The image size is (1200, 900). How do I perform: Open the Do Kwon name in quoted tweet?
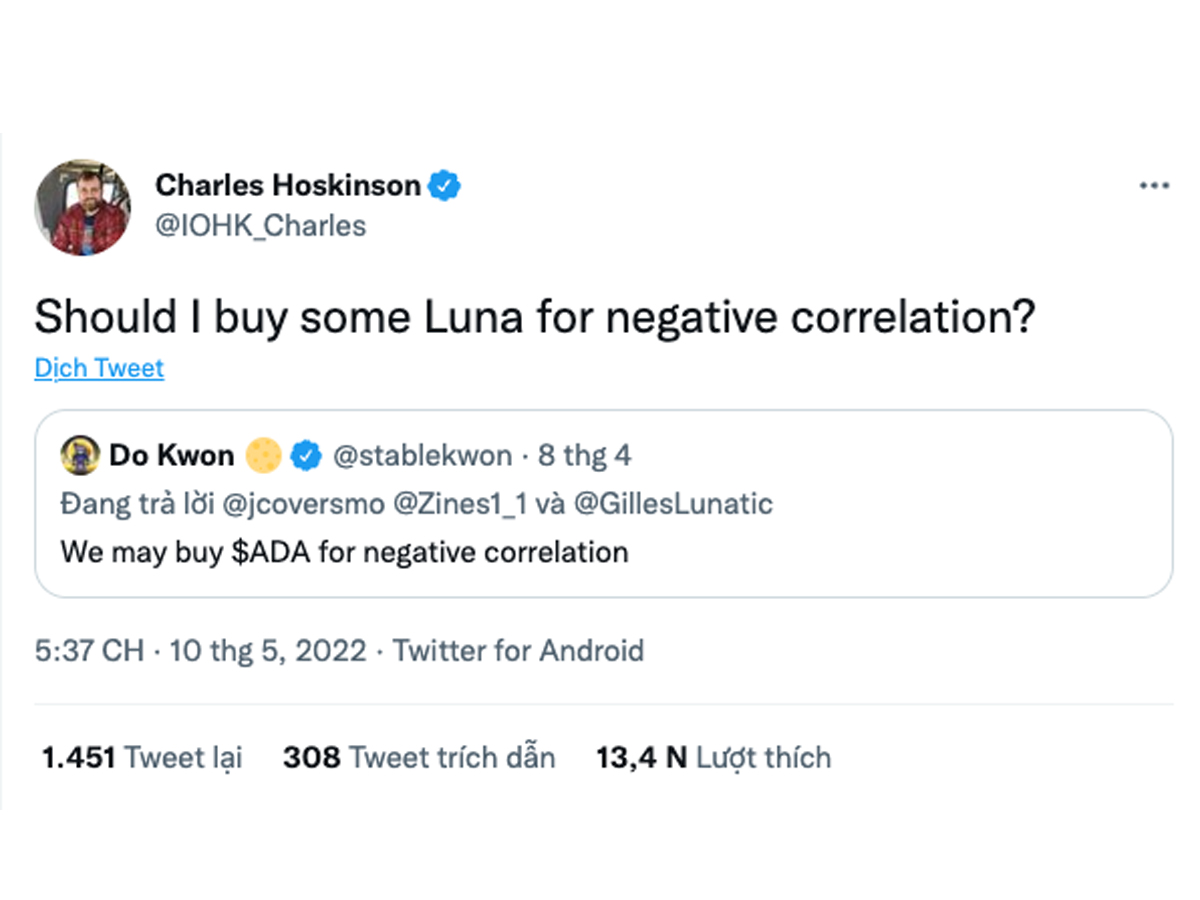[171, 457]
